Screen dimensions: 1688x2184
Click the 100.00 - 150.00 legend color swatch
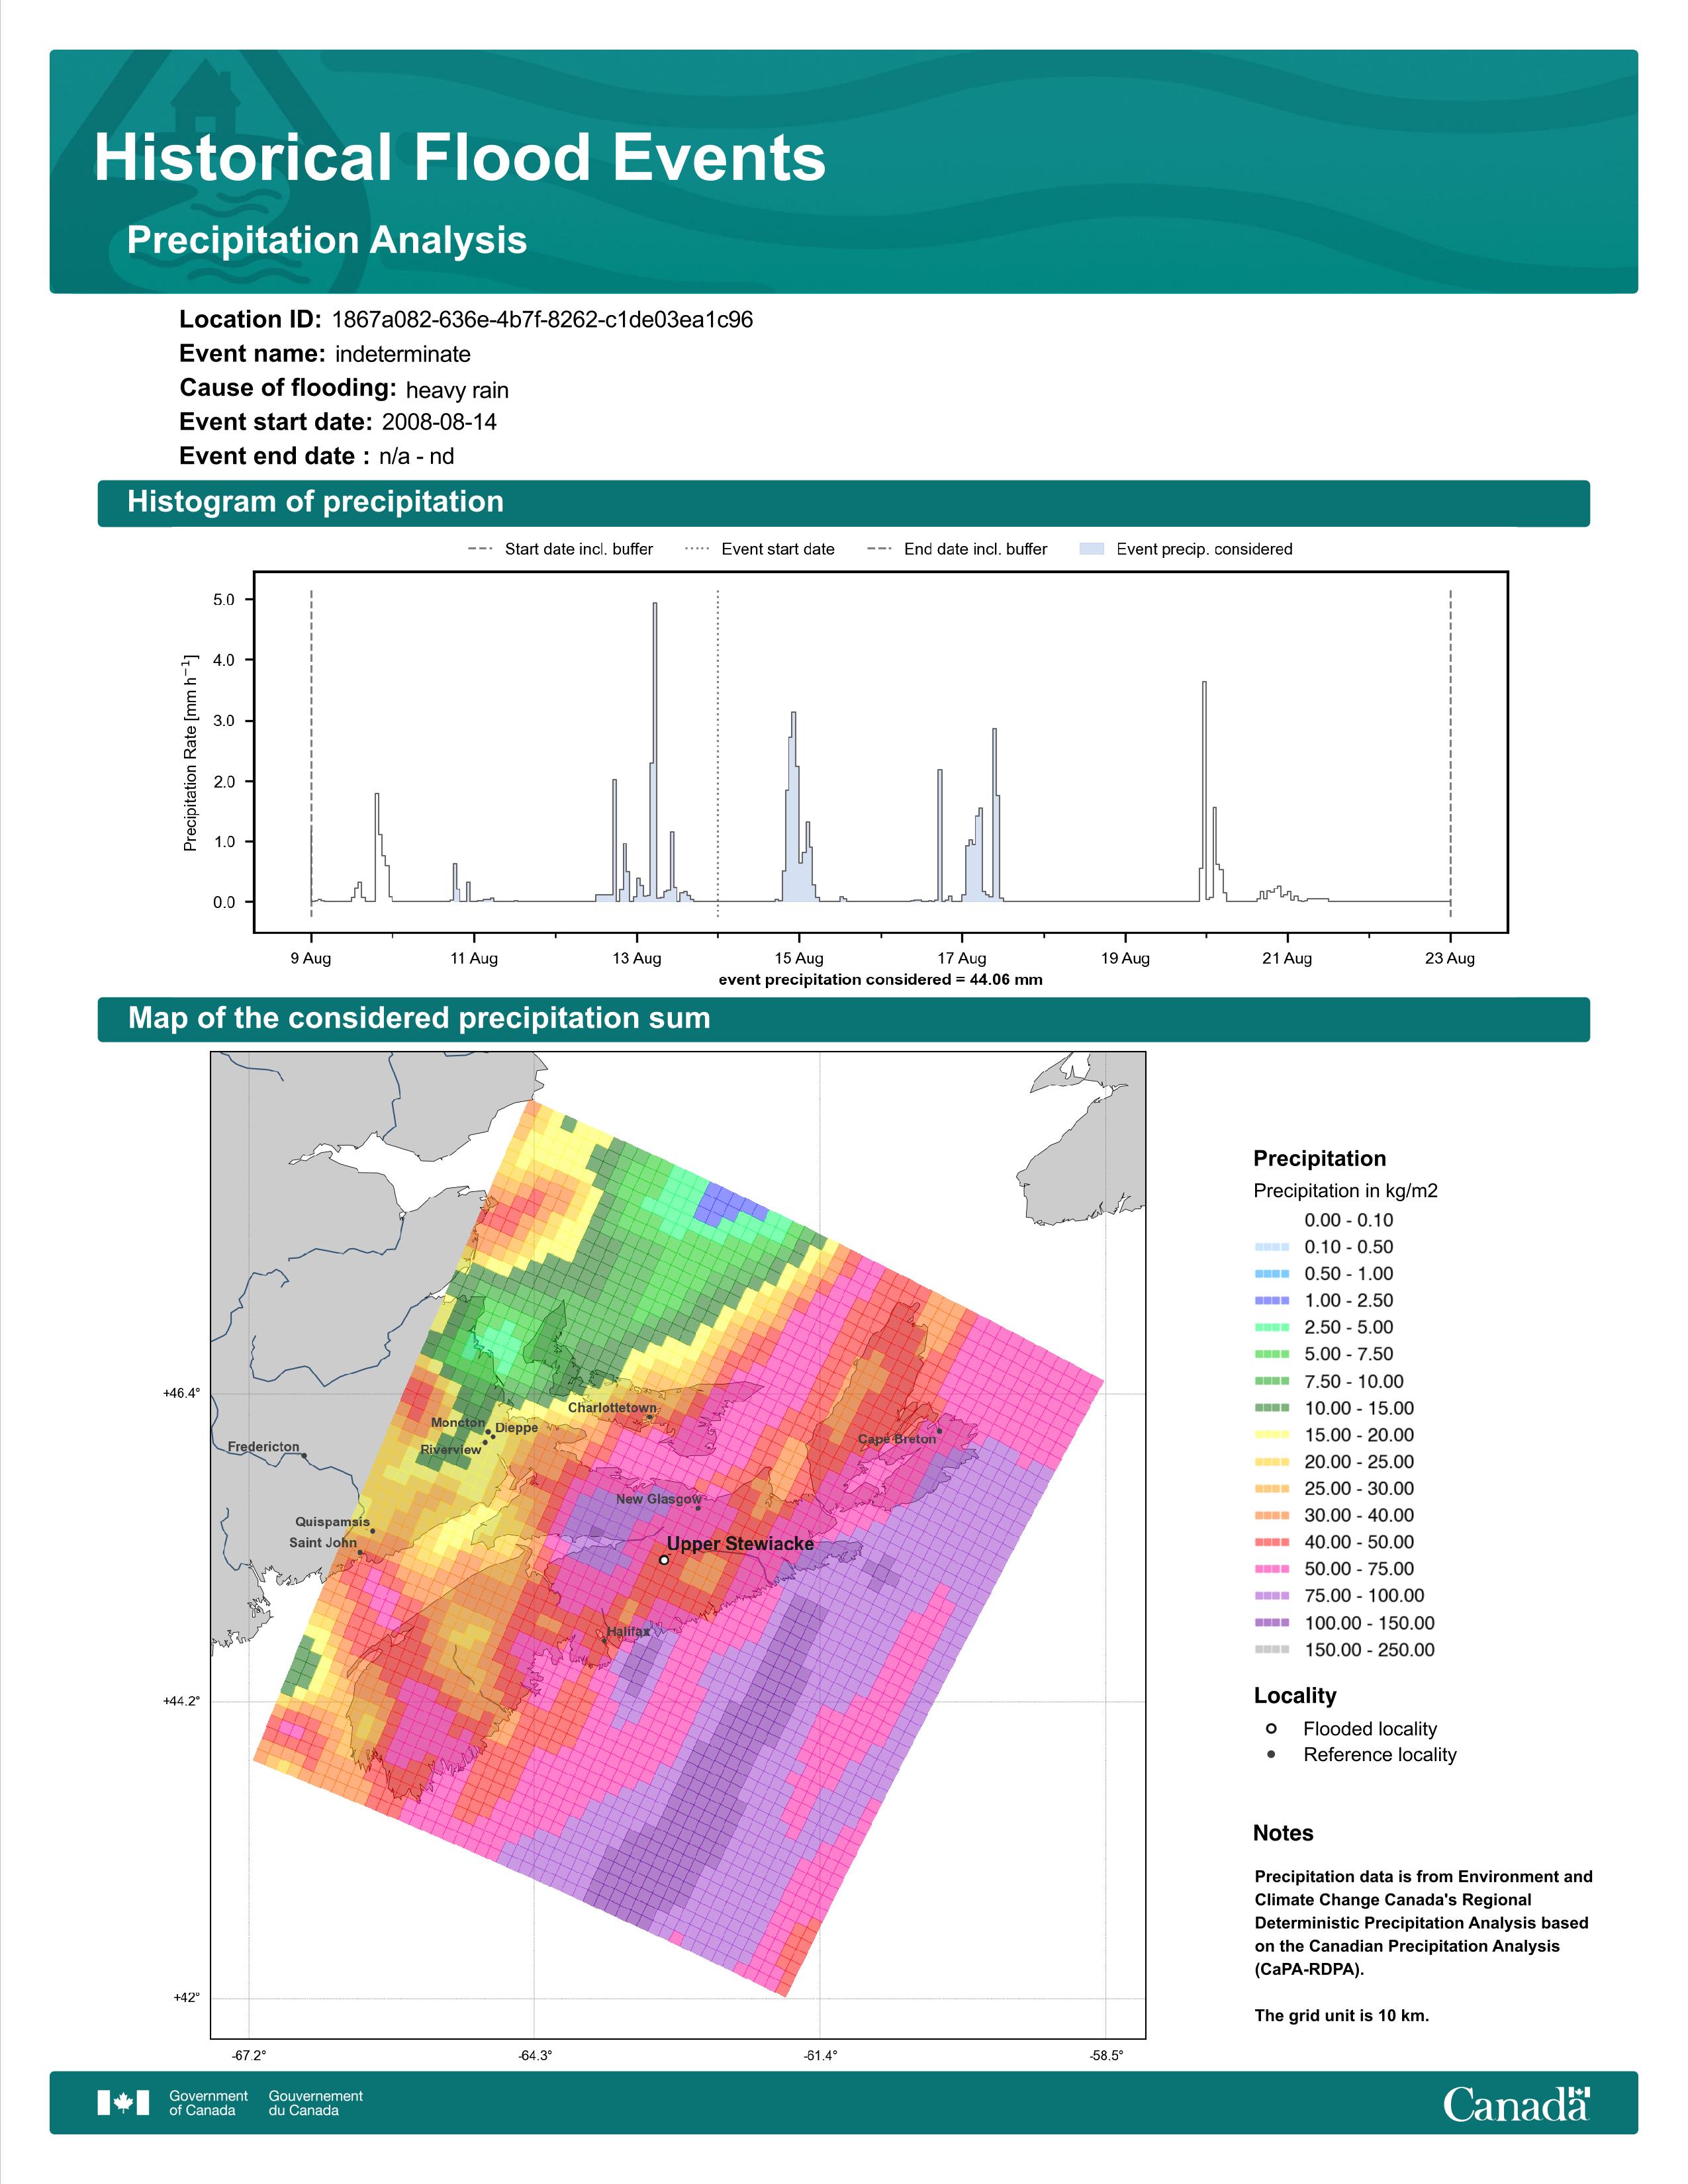pos(1271,1623)
